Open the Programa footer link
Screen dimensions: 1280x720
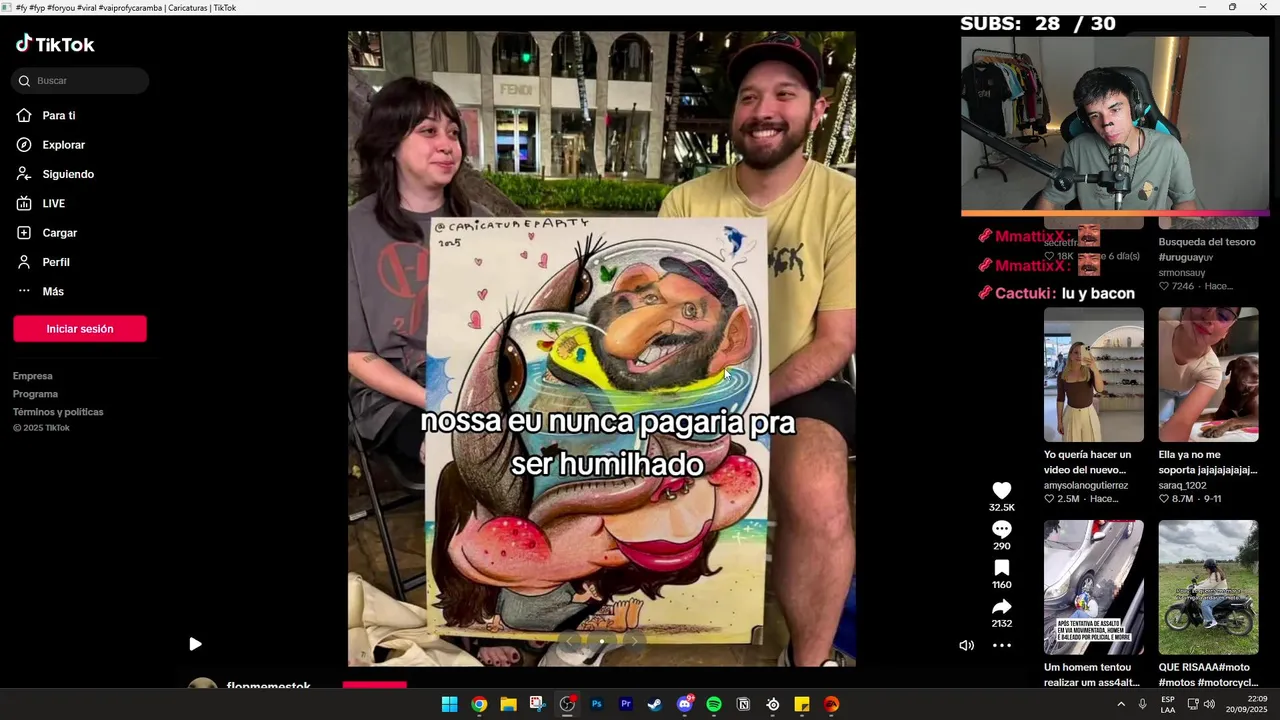36,394
